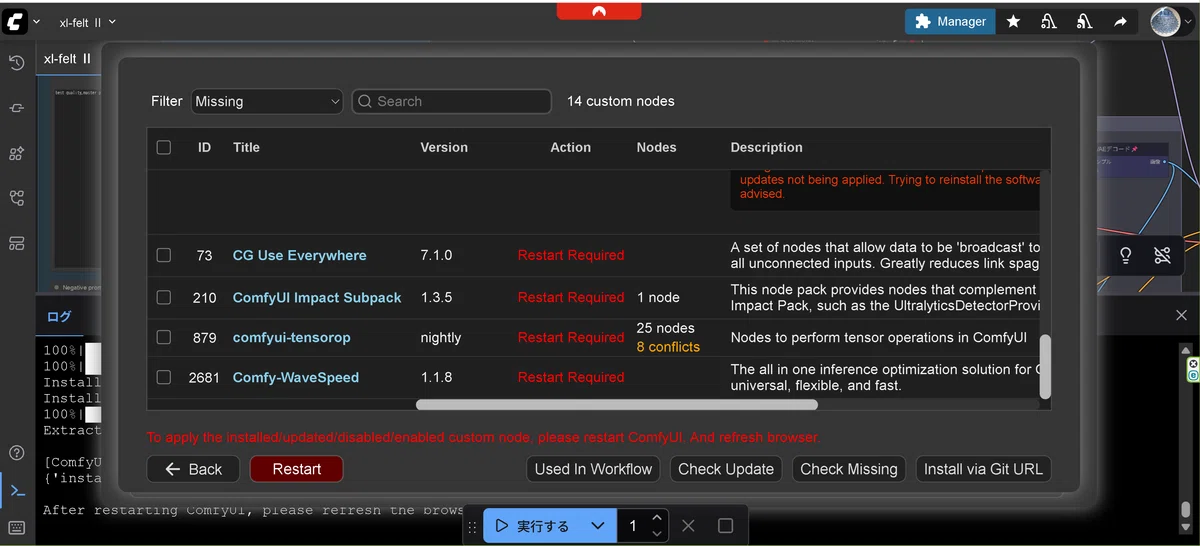
Task: Click the 14 custom nodes label
Action: coord(621,101)
